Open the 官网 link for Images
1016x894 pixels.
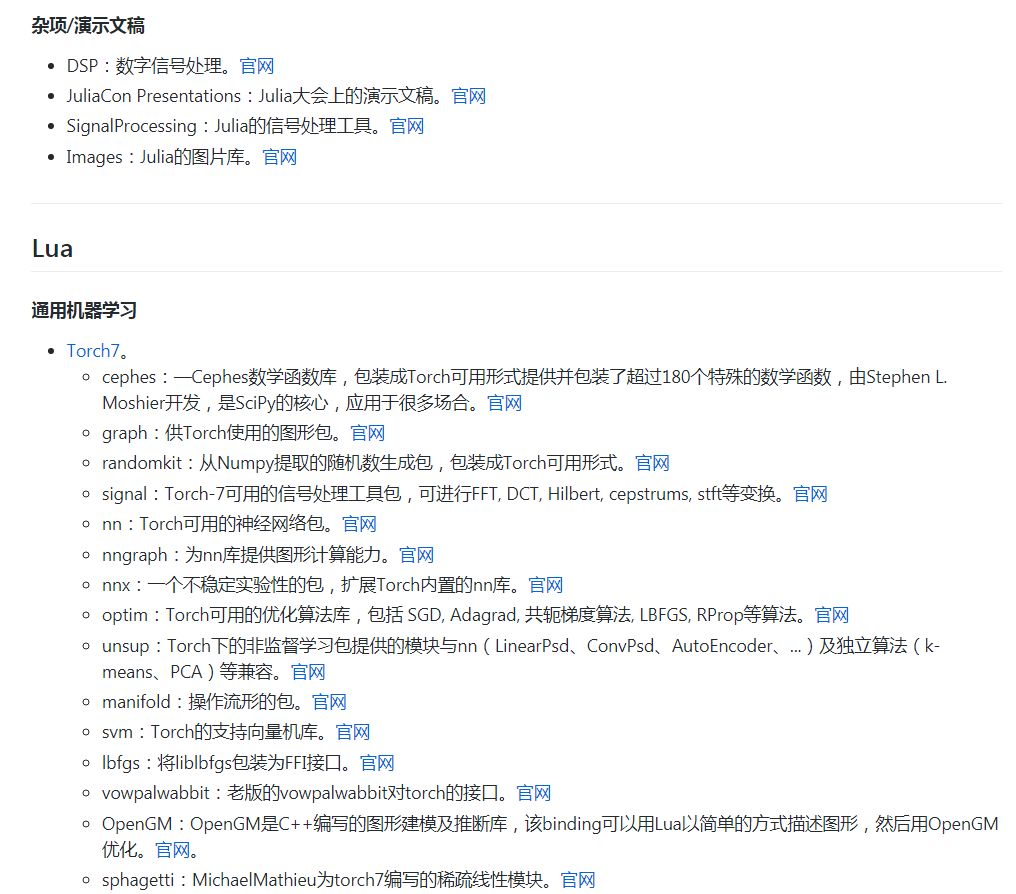280,157
